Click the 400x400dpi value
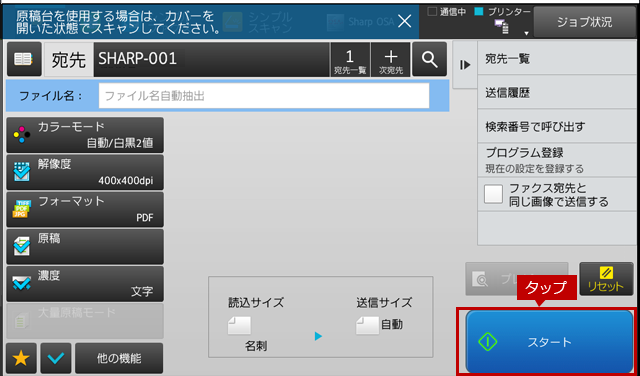The image size is (640, 376). pos(126,181)
